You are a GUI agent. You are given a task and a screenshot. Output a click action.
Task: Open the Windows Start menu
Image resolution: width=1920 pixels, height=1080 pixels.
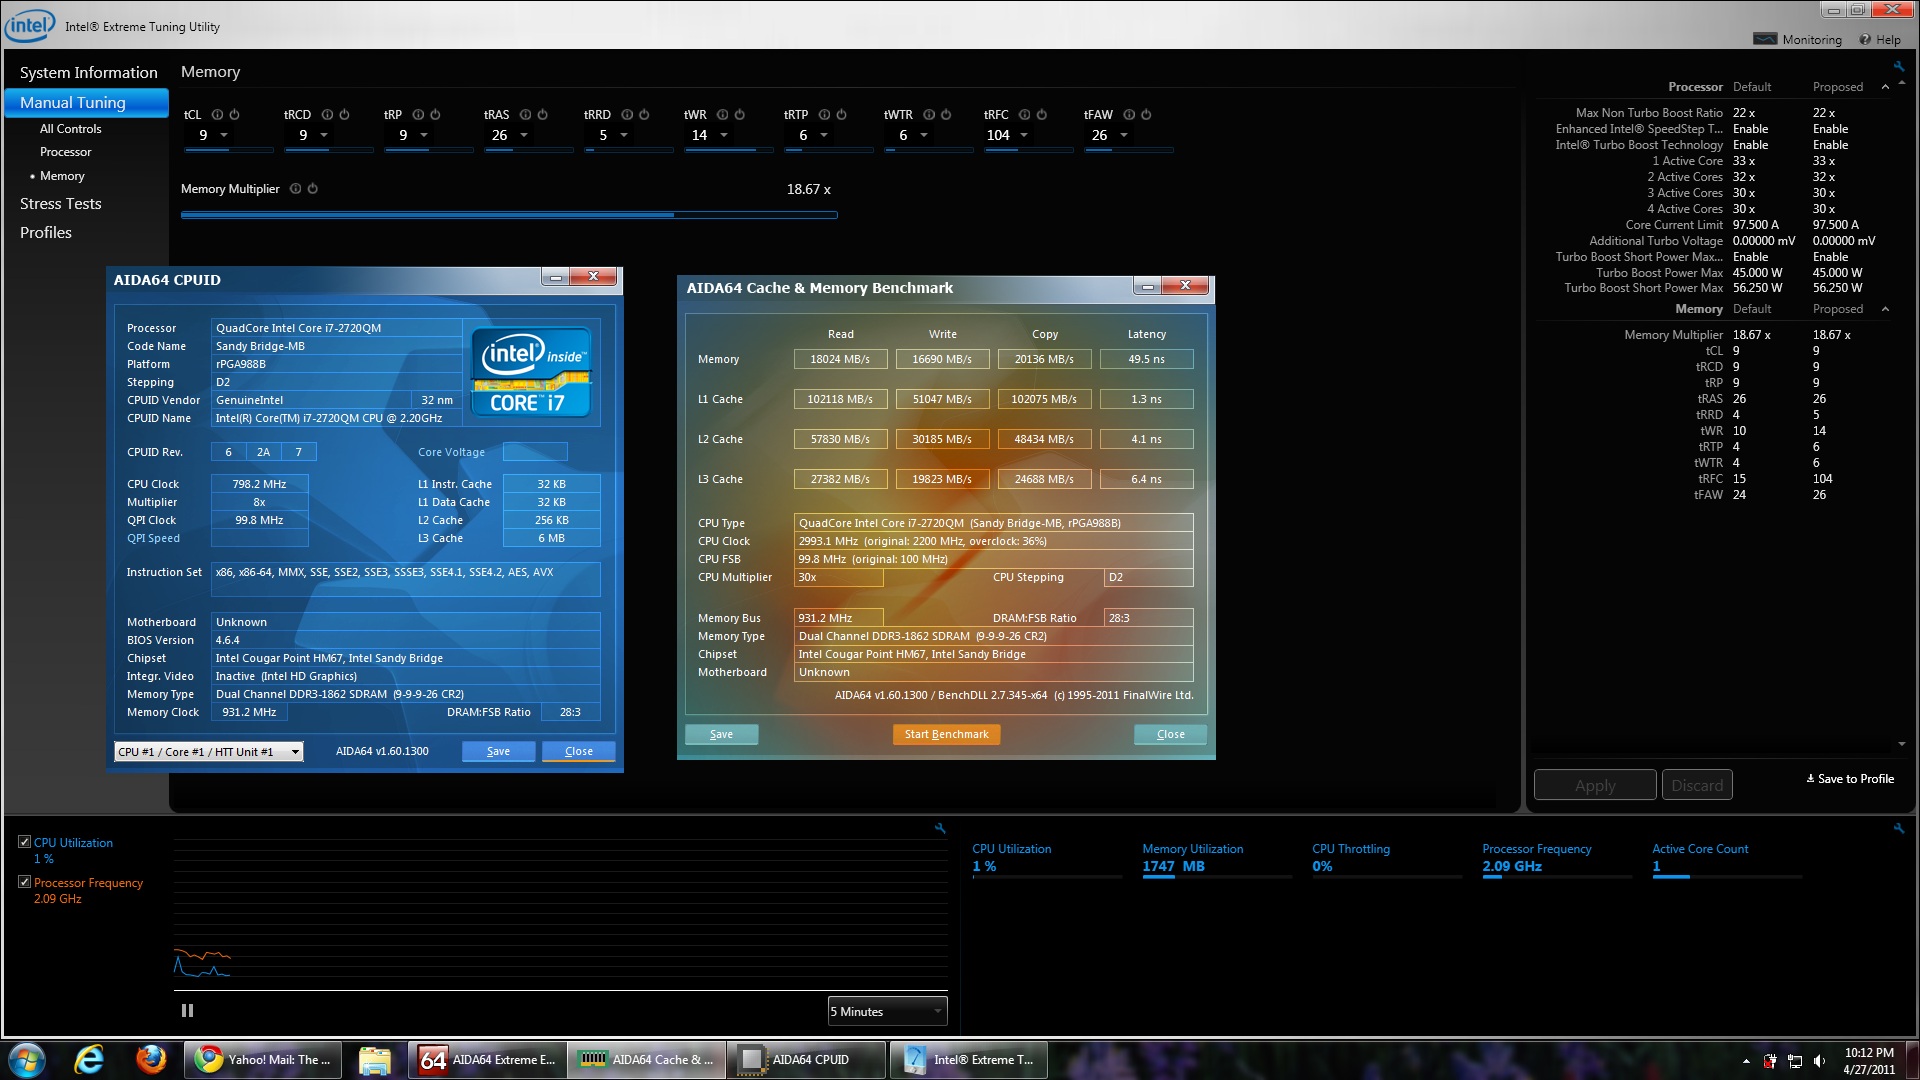[x=27, y=1060]
